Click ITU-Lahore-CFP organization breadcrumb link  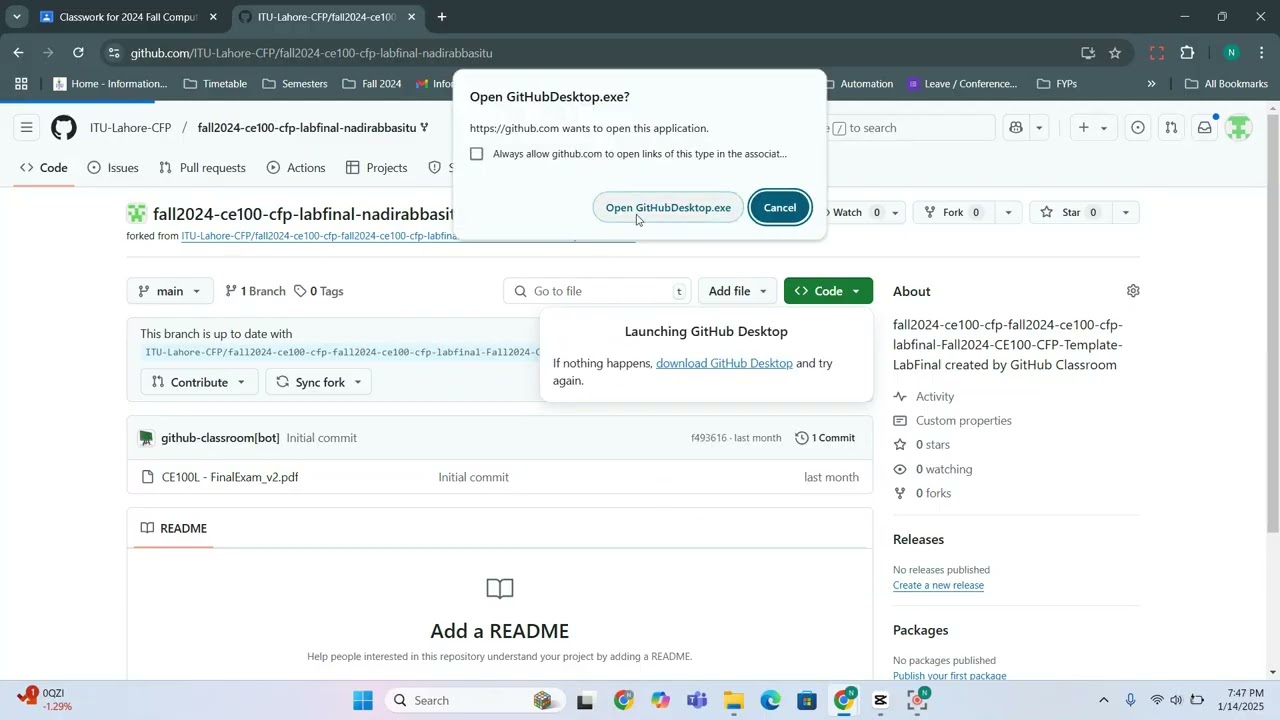[x=131, y=128]
